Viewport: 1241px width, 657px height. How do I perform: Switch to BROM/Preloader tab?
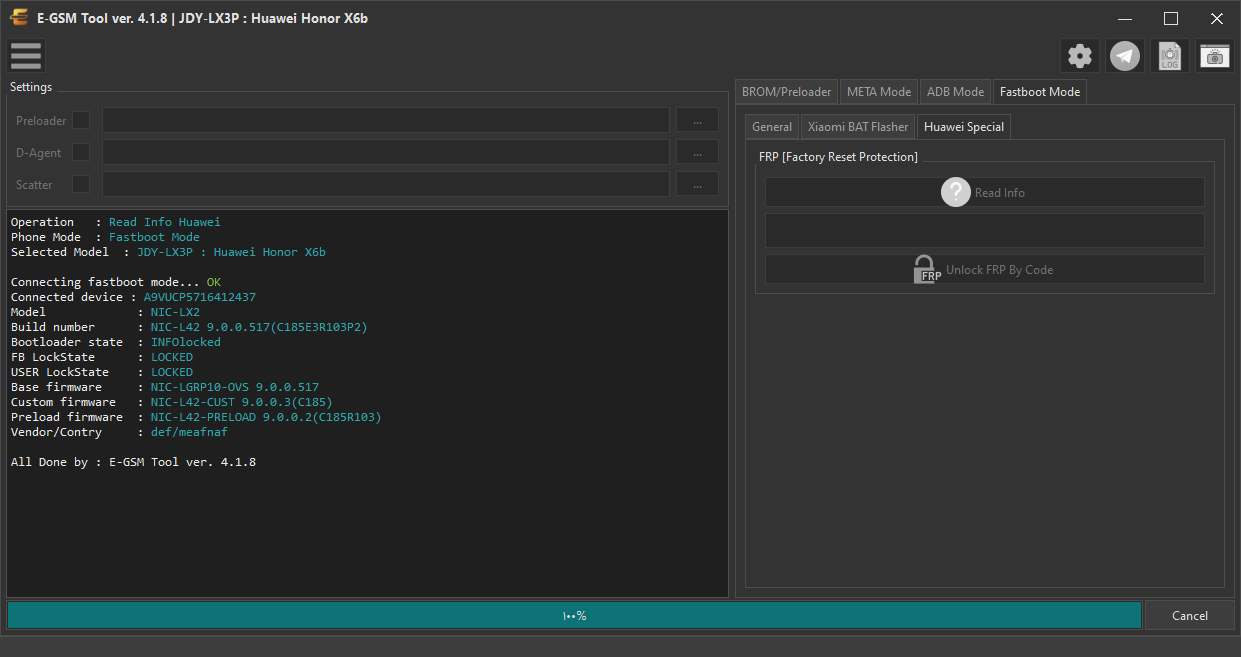786,91
